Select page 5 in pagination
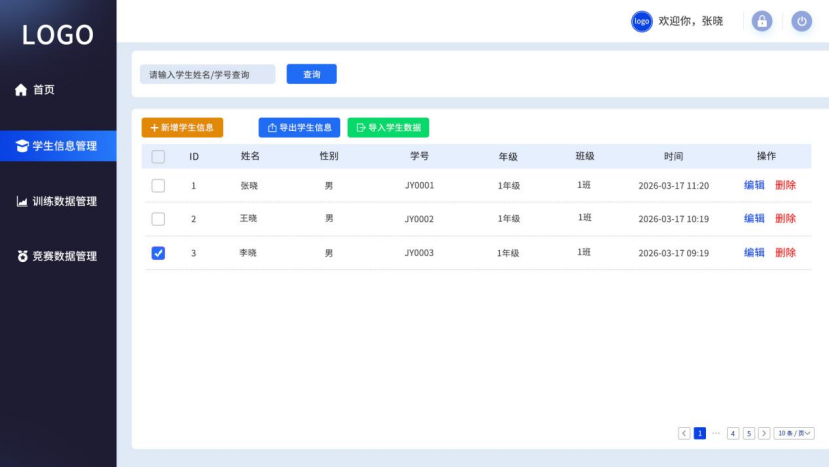This screenshot has height=467, width=830. [x=748, y=433]
